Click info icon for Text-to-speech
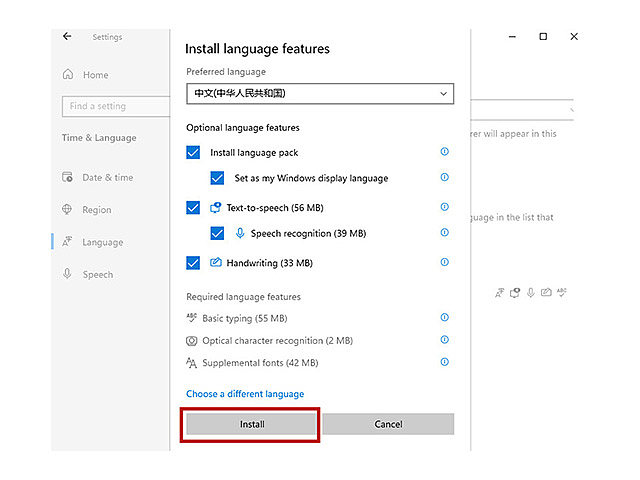Viewport: 640px width, 480px height. 444,207
